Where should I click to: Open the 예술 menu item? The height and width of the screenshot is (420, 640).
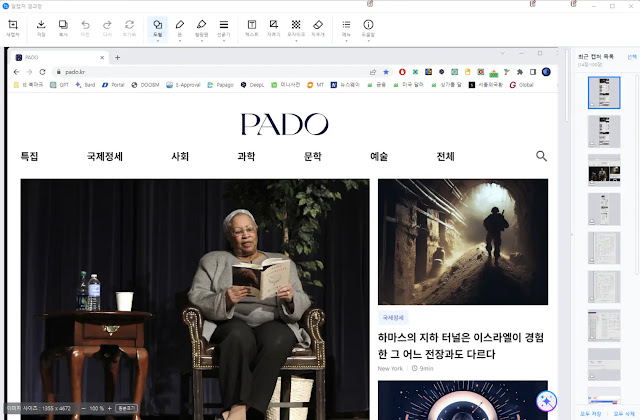[x=379, y=156]
